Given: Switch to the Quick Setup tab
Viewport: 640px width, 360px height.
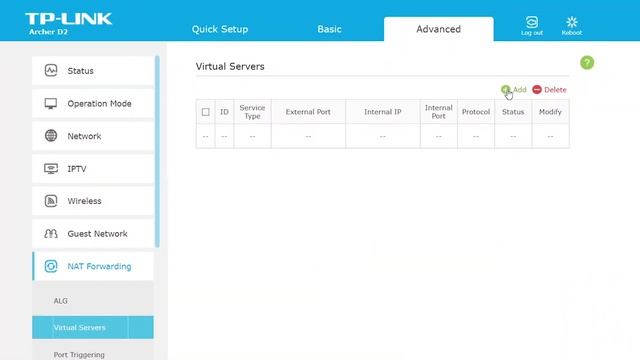Looking at the screenshot, I should tap(220, 29).
